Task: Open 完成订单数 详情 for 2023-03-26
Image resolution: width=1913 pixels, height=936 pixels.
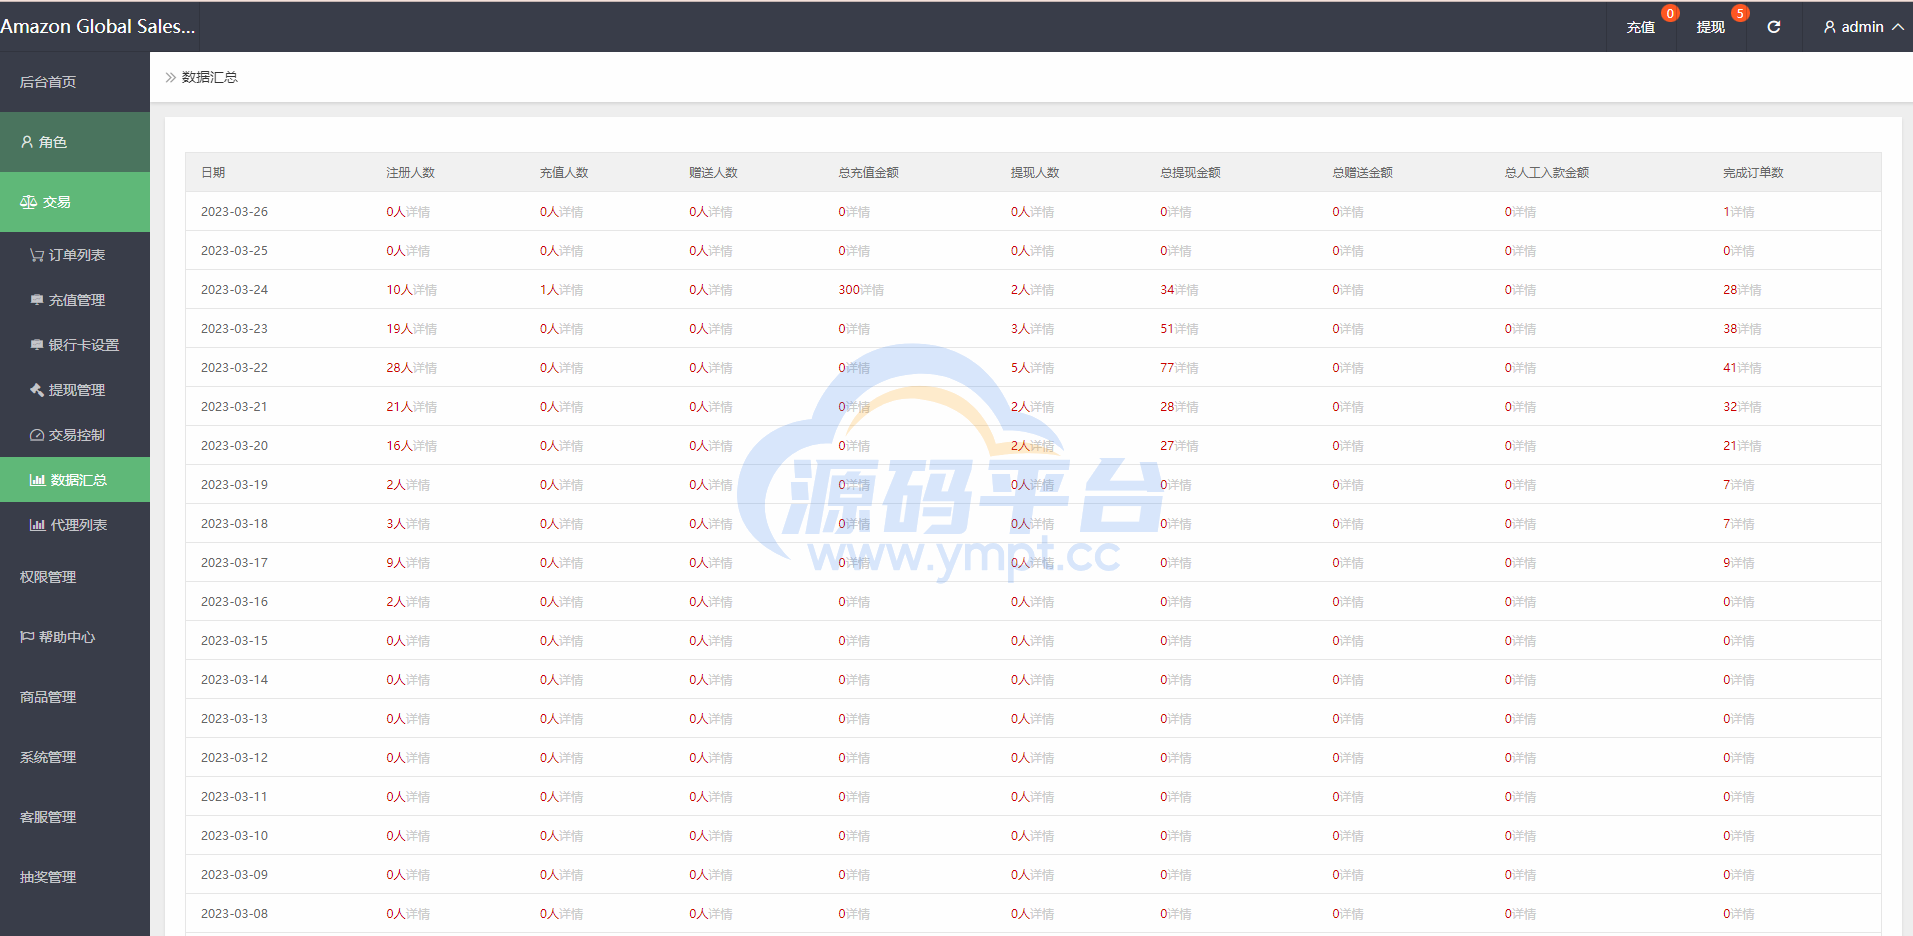Action: click(x=1742, y=212)
